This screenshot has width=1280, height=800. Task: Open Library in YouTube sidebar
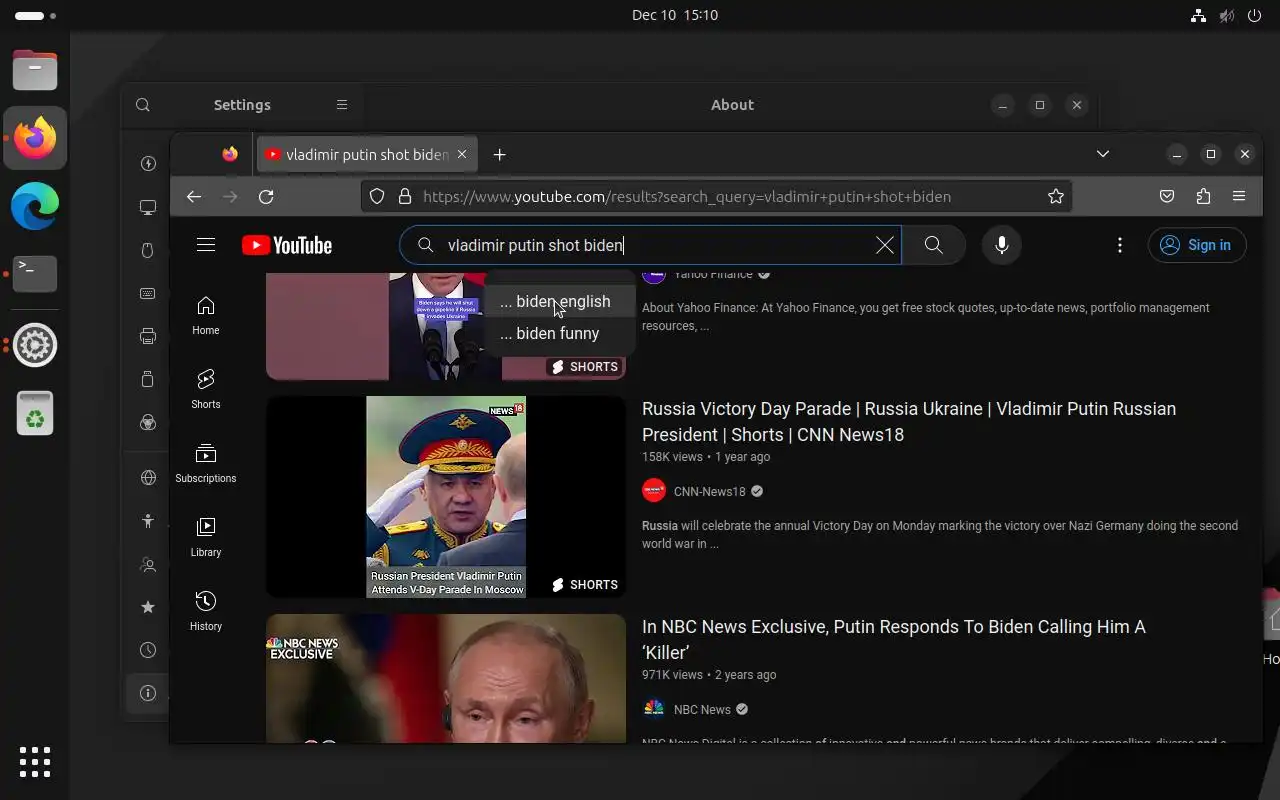click(206, 537)
